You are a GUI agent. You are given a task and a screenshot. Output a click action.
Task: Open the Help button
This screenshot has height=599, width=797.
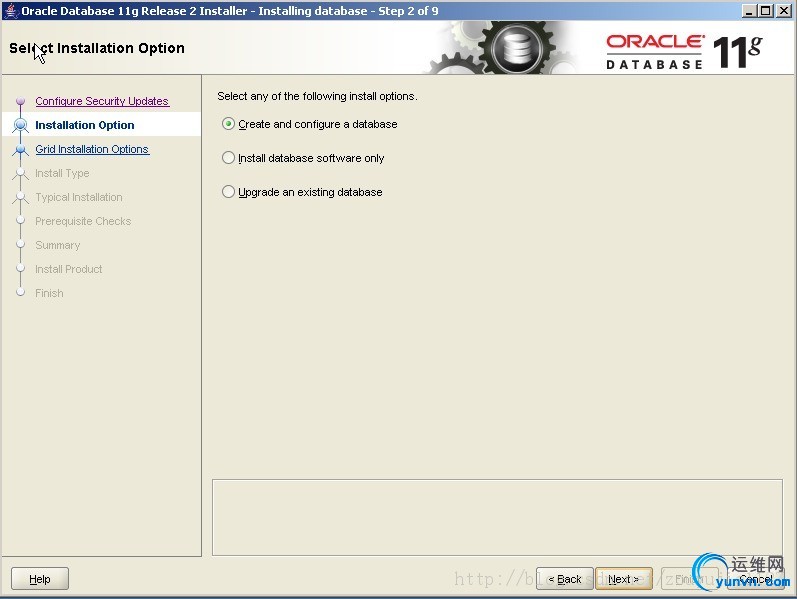(40, 579)
